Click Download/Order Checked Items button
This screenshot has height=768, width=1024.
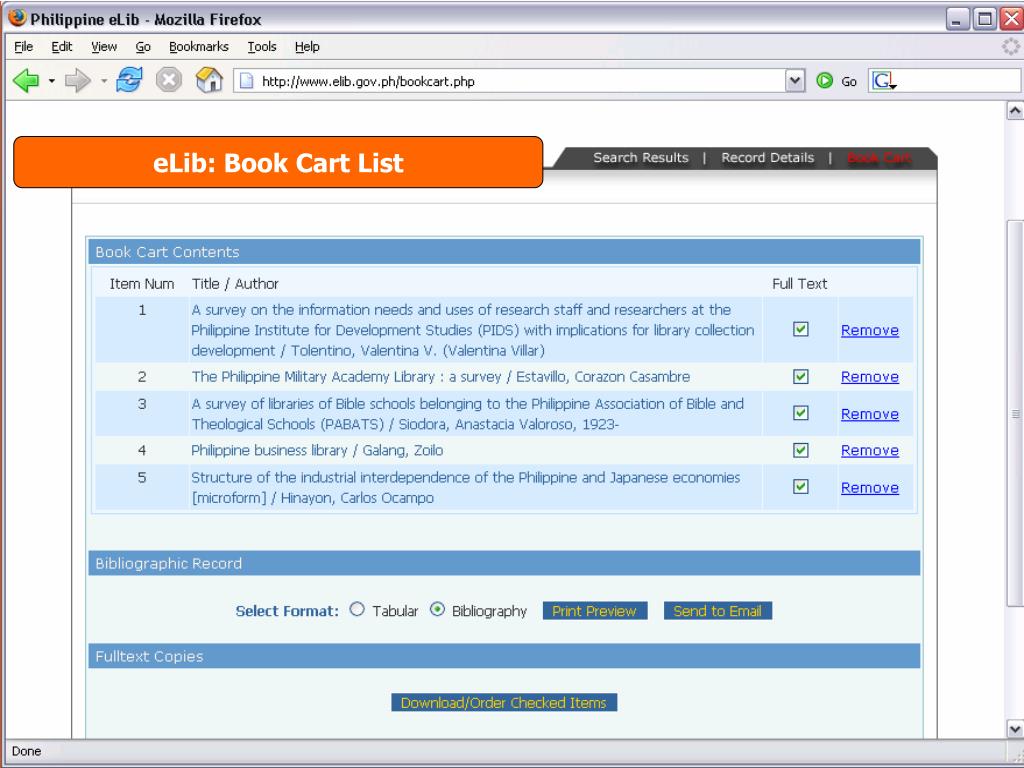click(x=504, y=703)
